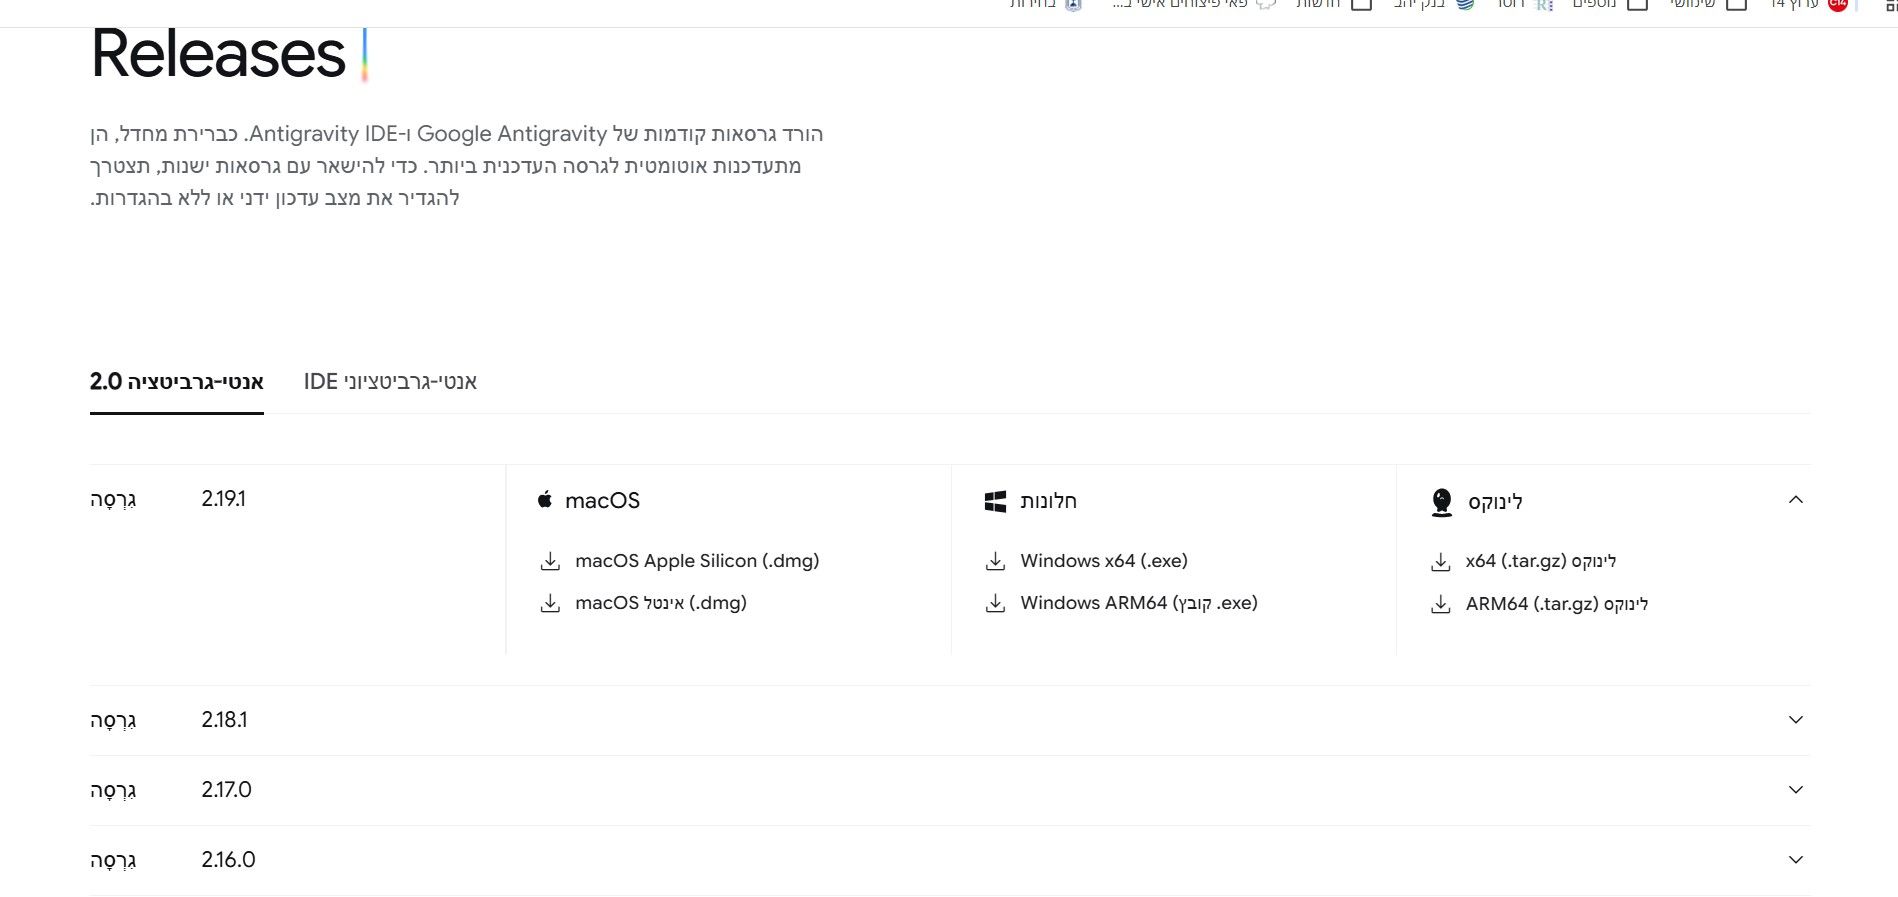Collapse the version 2.19.1 row with its chevron
The height and width of the screenshot is (897, 1898).
(1795, 499)
